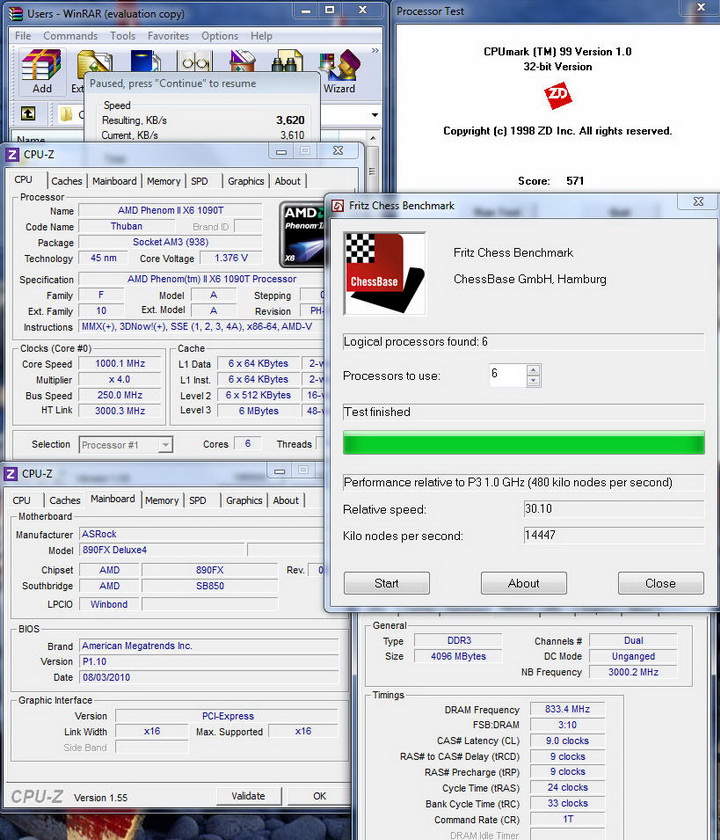The width and height of the screenshot is (720, 840).
Task: Click the Southbridge value SB850
Action: coord(209,586)
